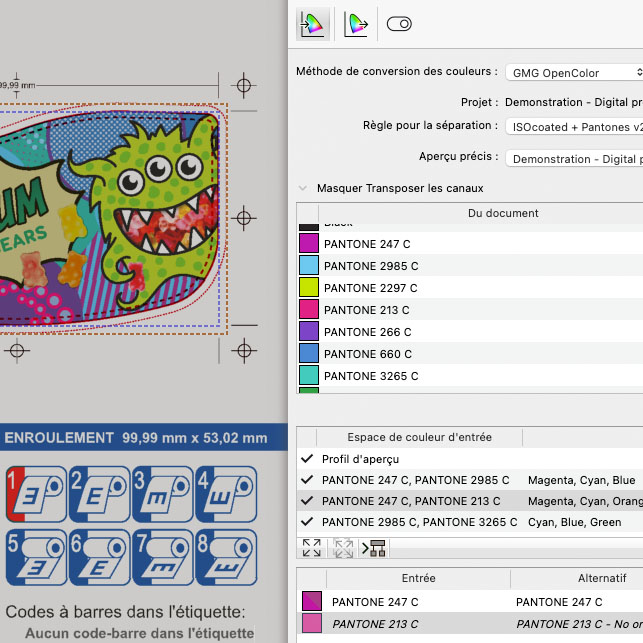The image size is (643, 643).
Task: Click the PANTONE 247 C swatch in the document list
Action: point(309,243)
